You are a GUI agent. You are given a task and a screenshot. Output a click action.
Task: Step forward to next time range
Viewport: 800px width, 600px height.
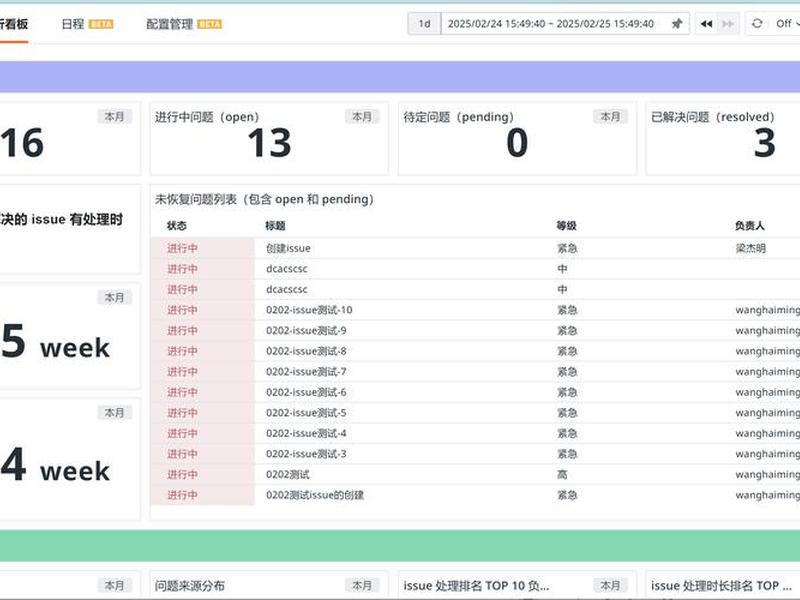click(728, 24)
